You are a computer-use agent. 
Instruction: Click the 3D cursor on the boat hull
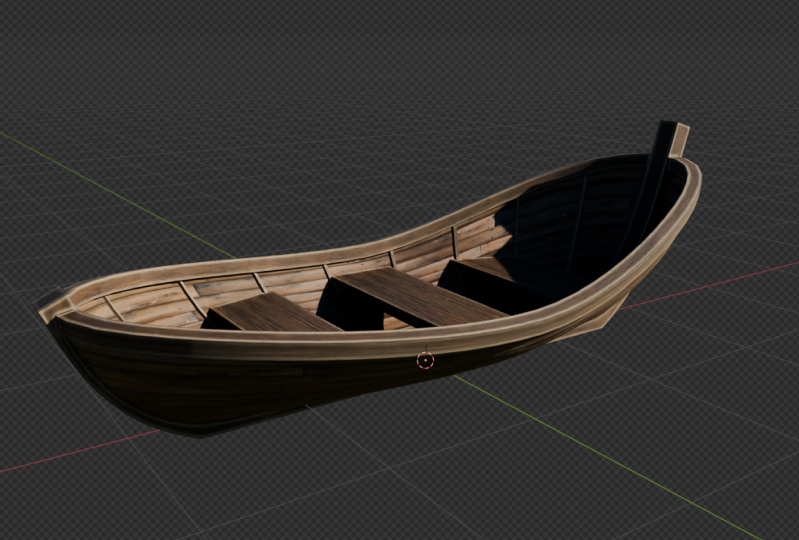coord(425,361)
